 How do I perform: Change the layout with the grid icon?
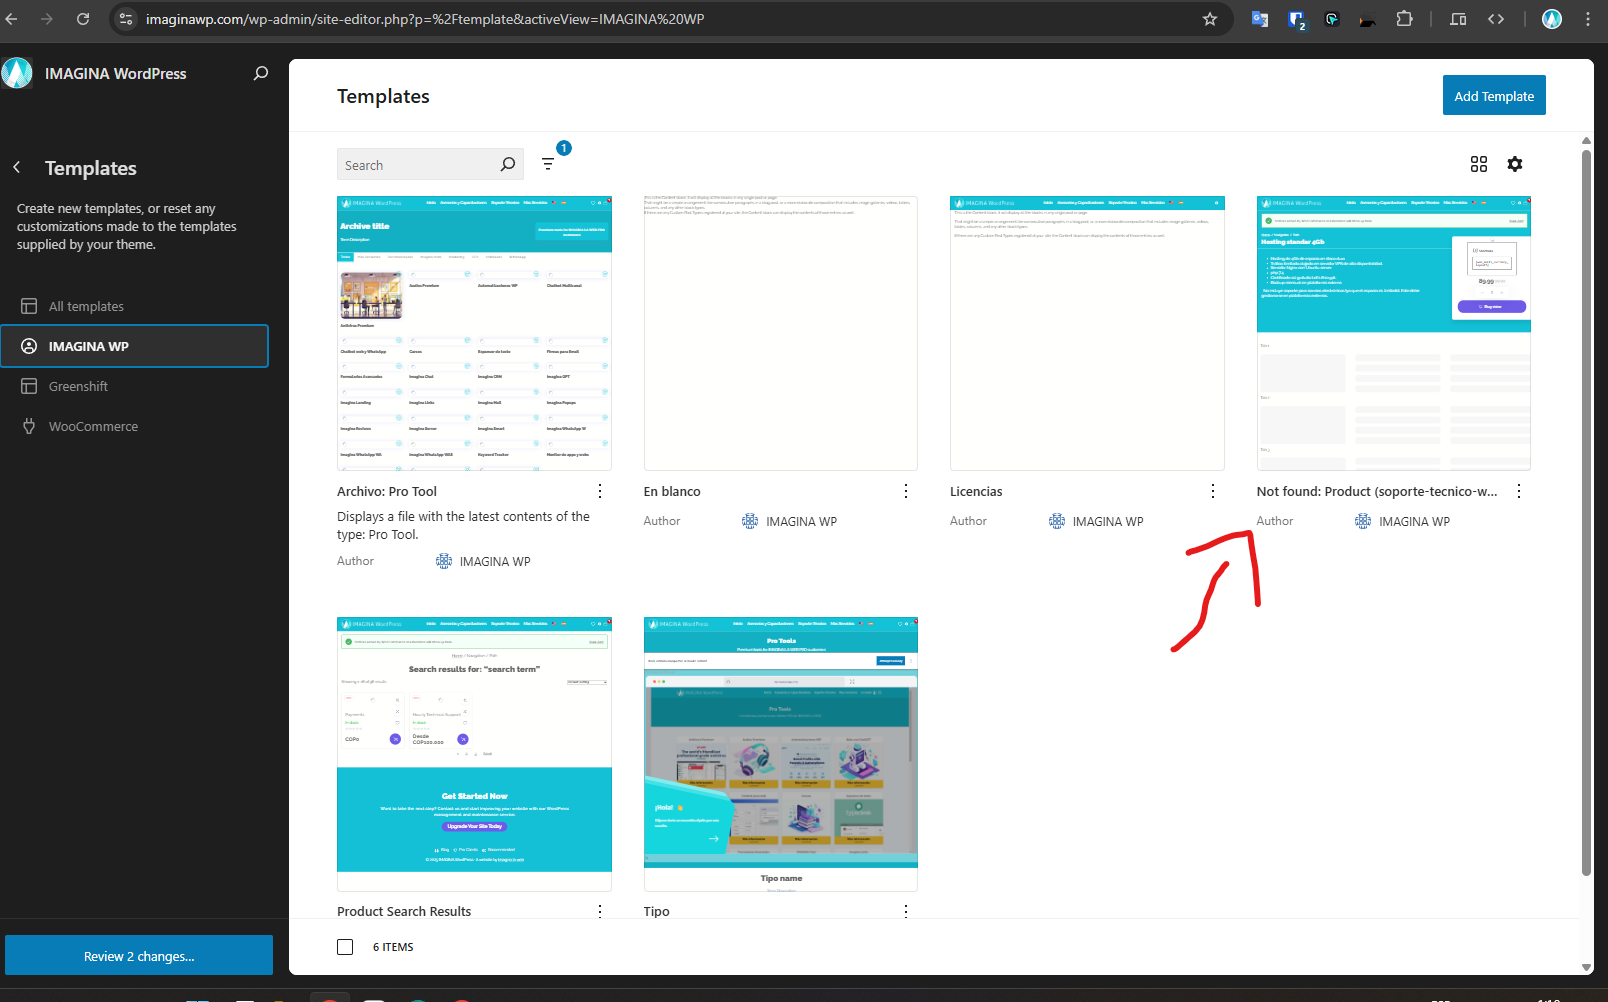(1479, 164)
